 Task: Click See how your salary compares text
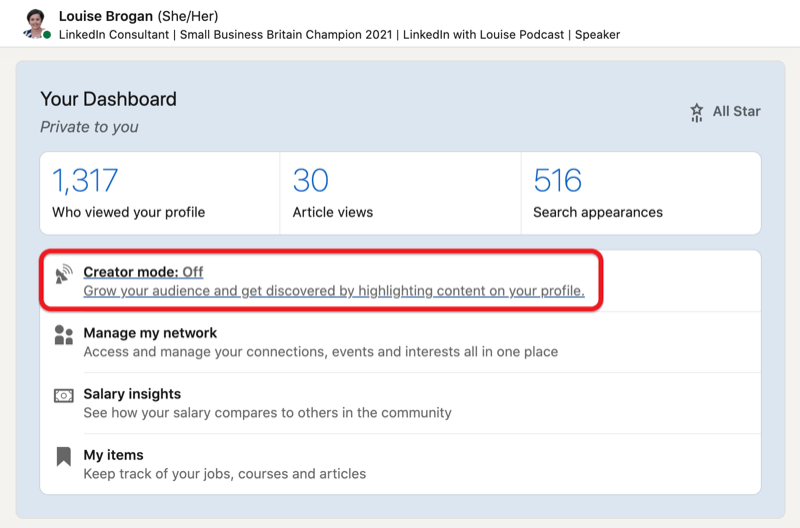coord(267,413)
